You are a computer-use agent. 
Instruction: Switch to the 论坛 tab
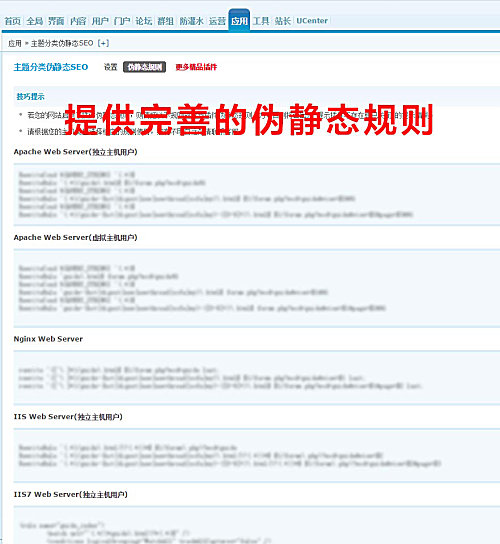click(x=144, y=21)
